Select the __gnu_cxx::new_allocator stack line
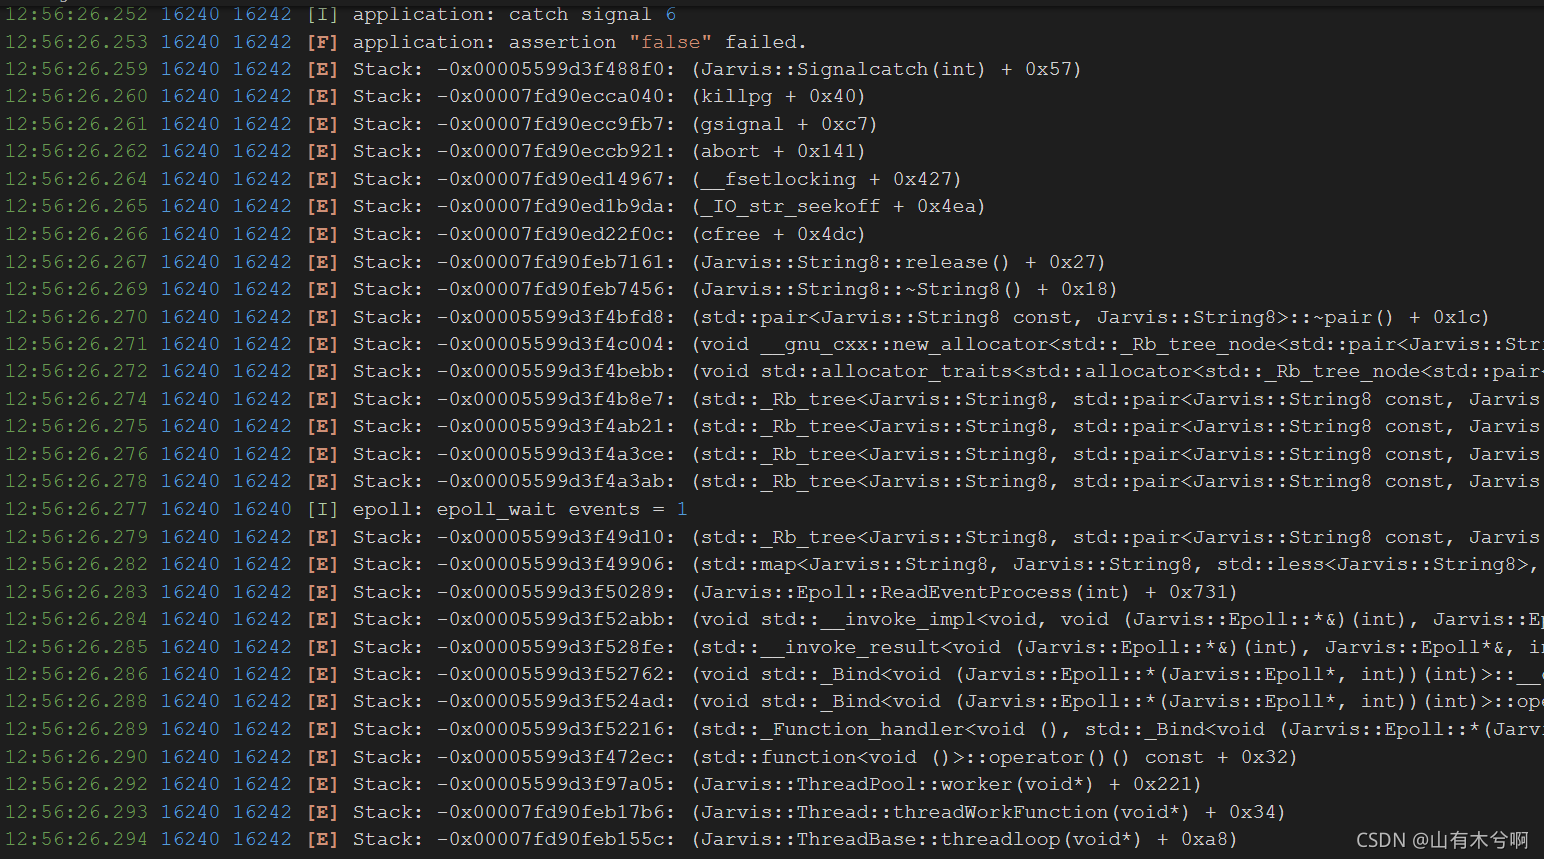 pos(772,344)
